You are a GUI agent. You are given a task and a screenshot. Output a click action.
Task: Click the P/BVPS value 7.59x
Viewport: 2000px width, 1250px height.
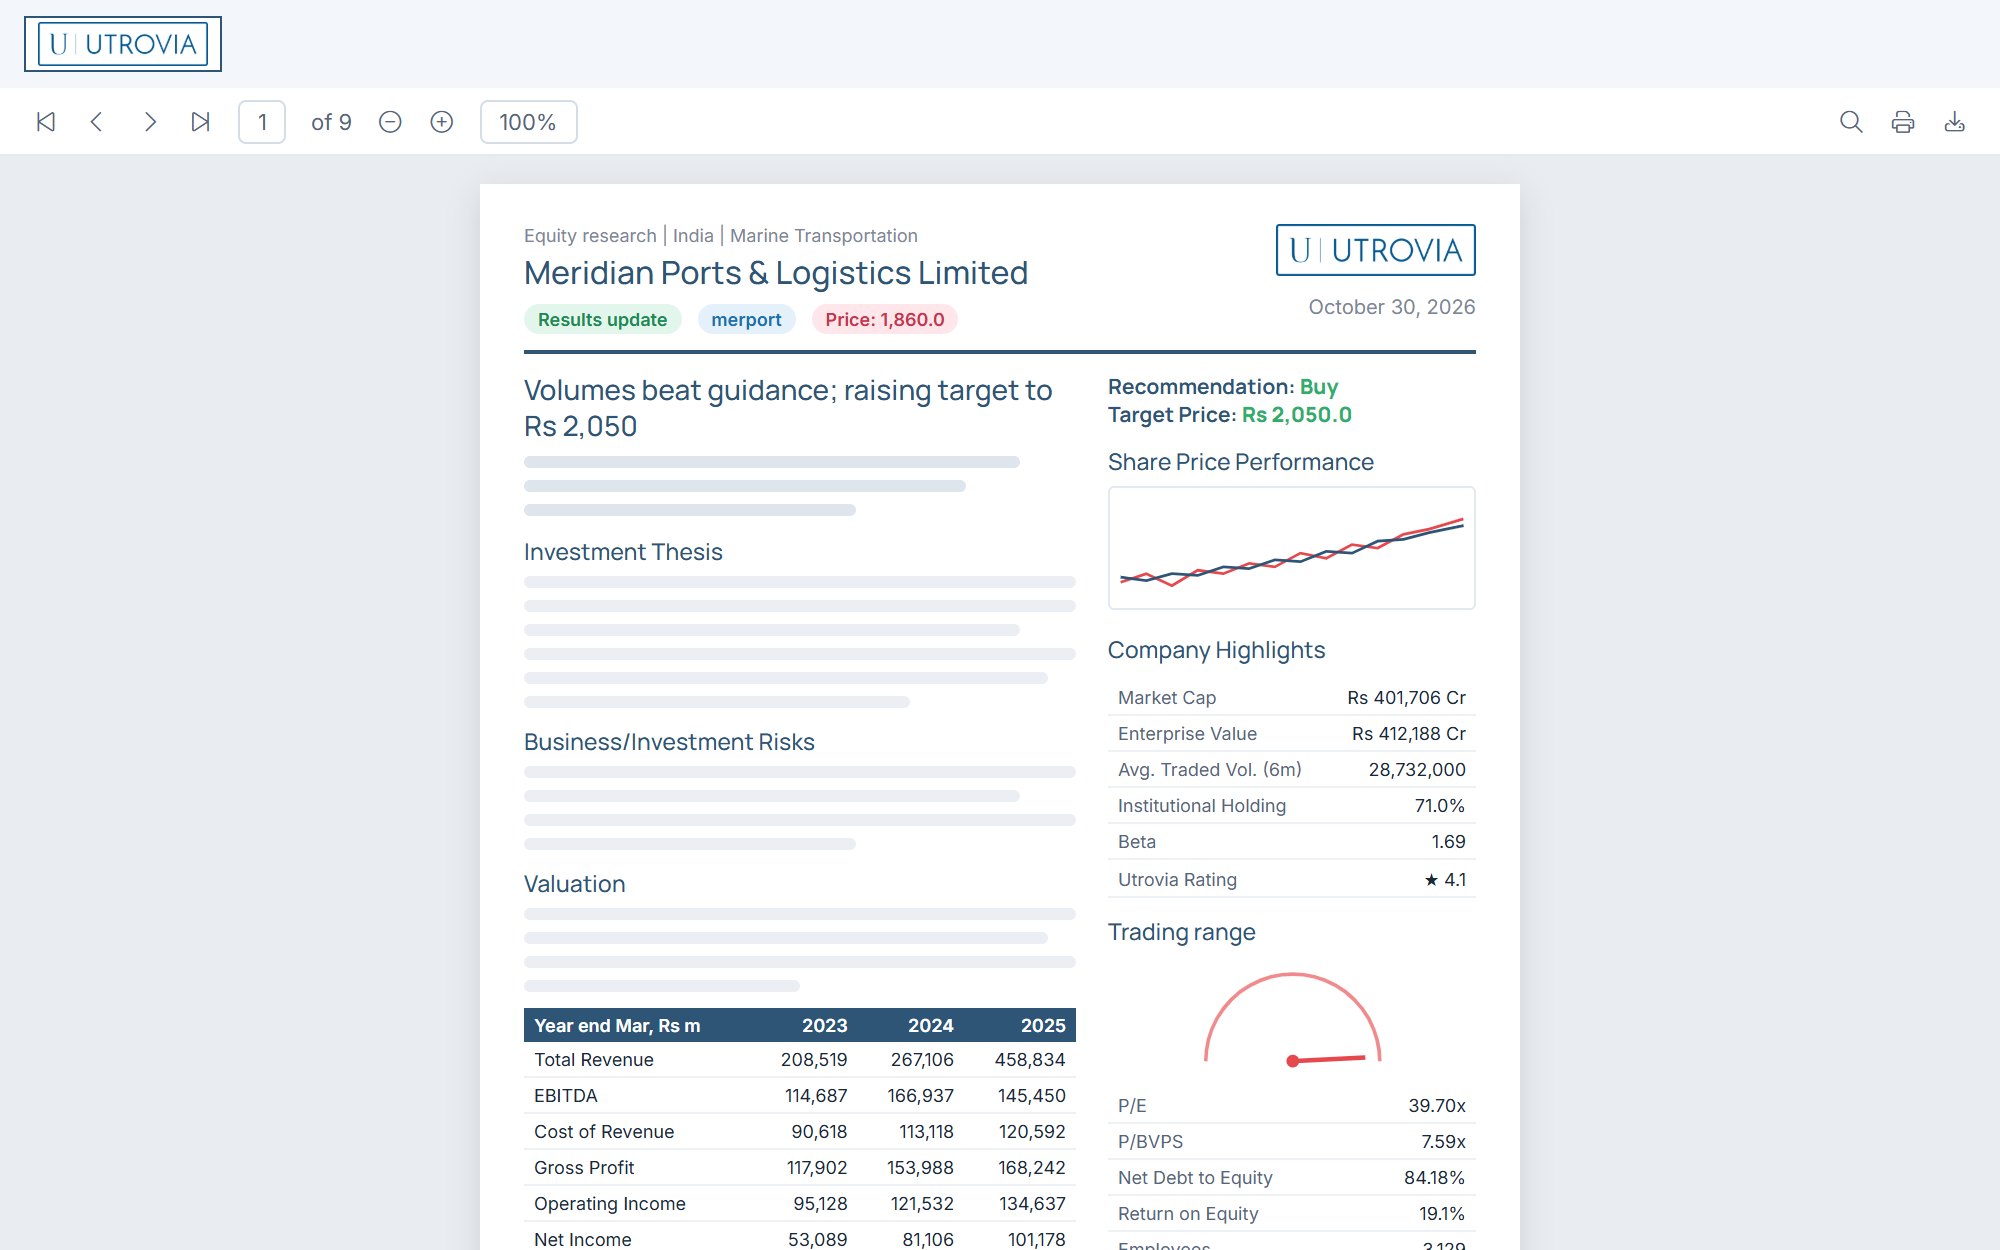(1443, 1142)
